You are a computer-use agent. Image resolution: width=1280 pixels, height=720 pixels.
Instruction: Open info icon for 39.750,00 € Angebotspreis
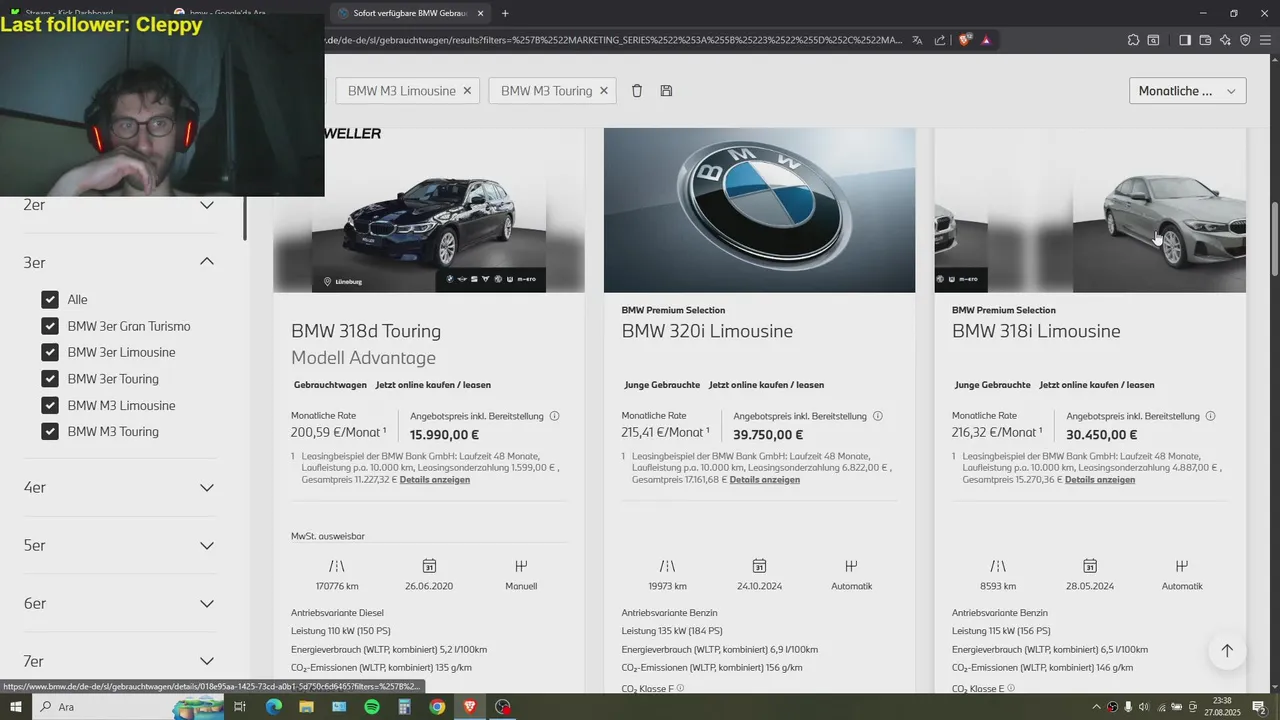[x=878, y=416]
